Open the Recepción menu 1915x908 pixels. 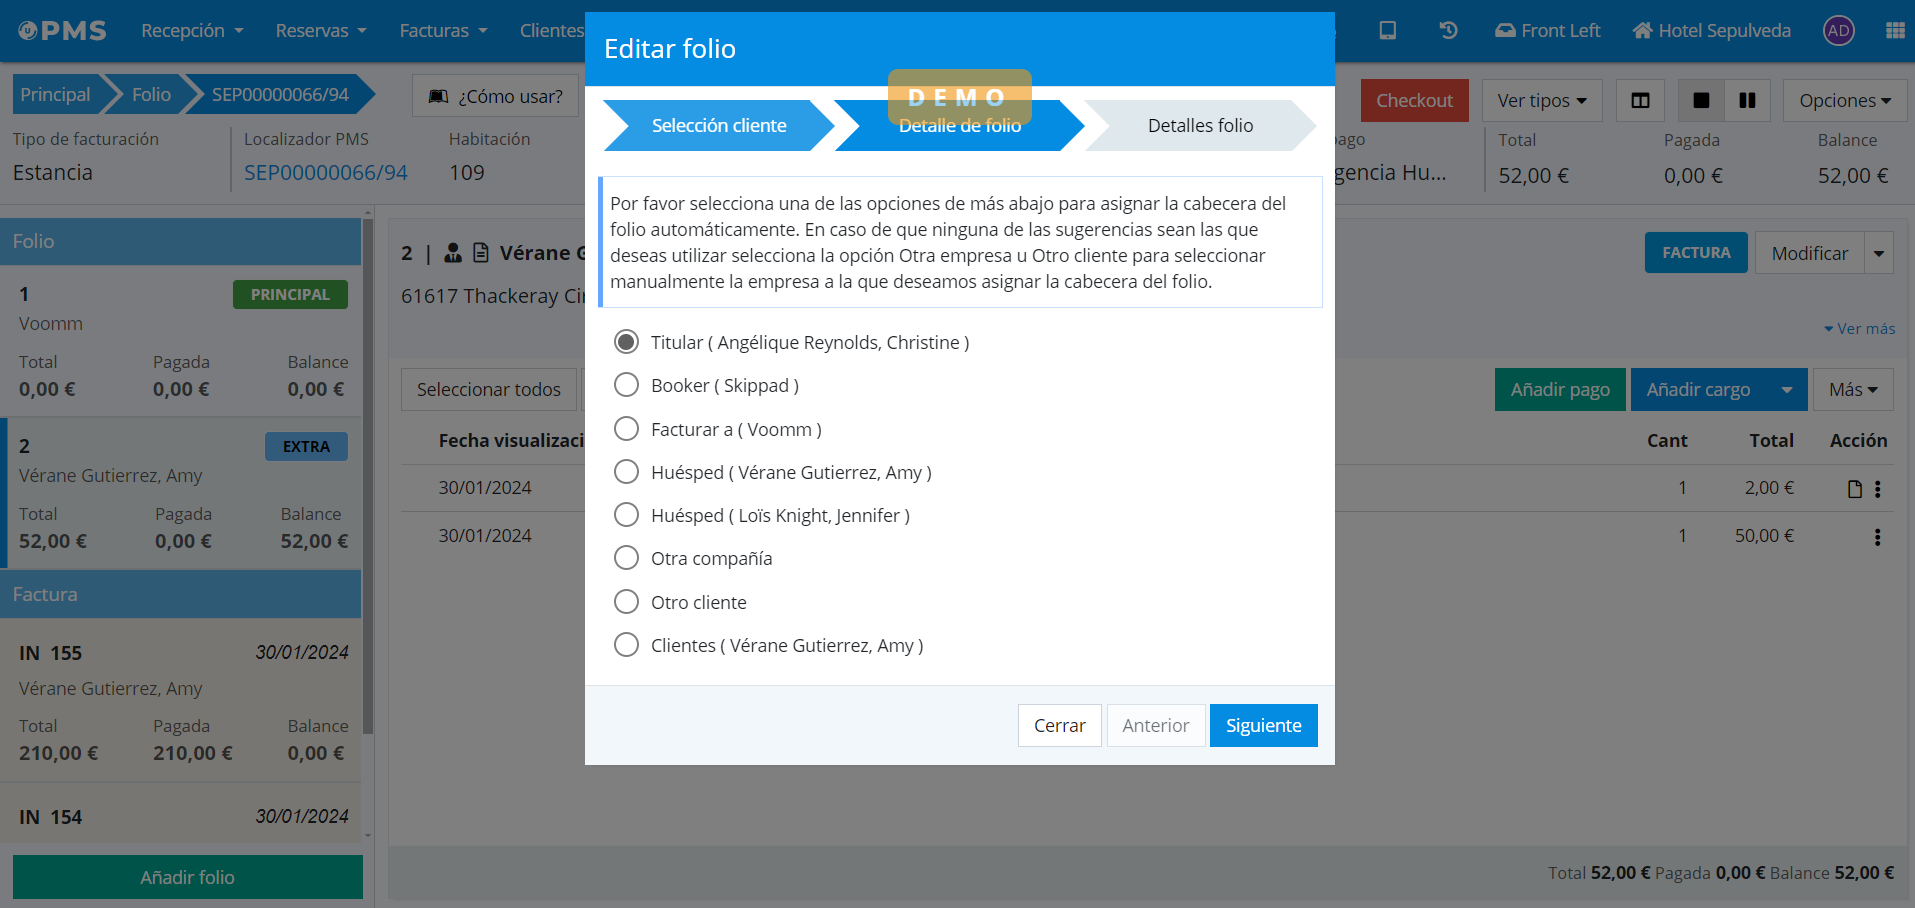point(192,30)
